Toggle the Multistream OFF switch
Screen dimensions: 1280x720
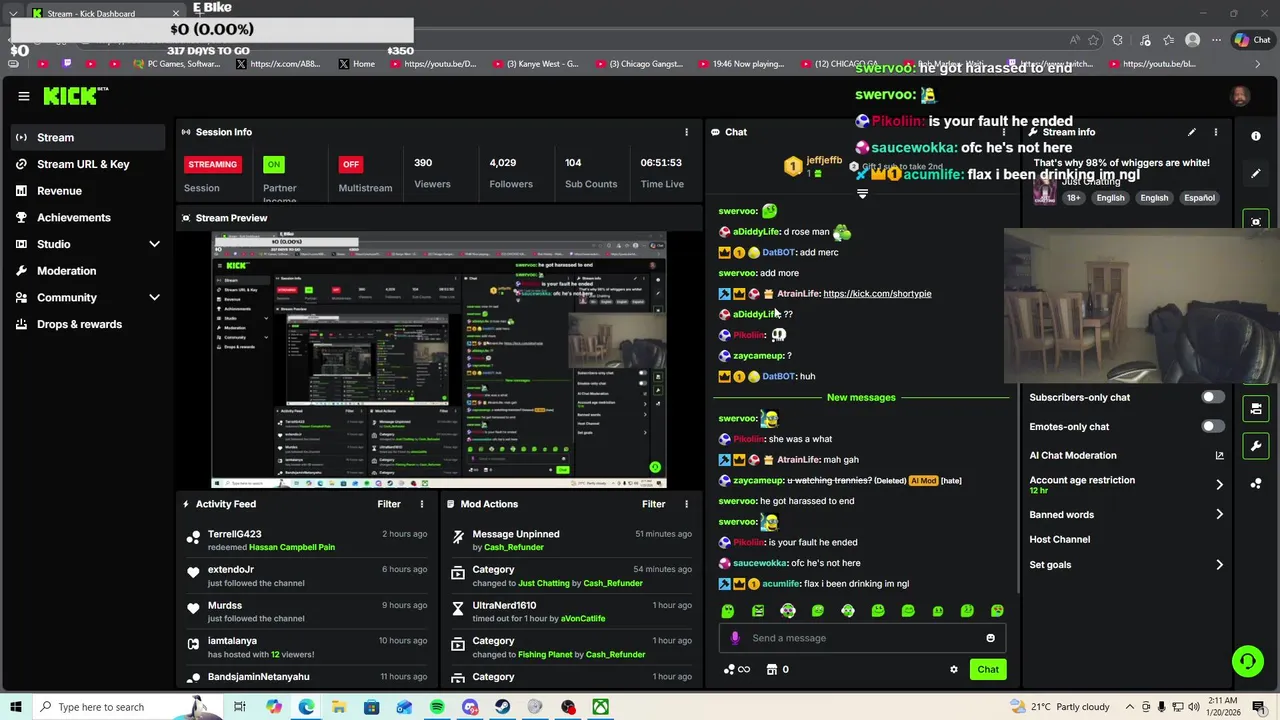[x=350, y=164]
